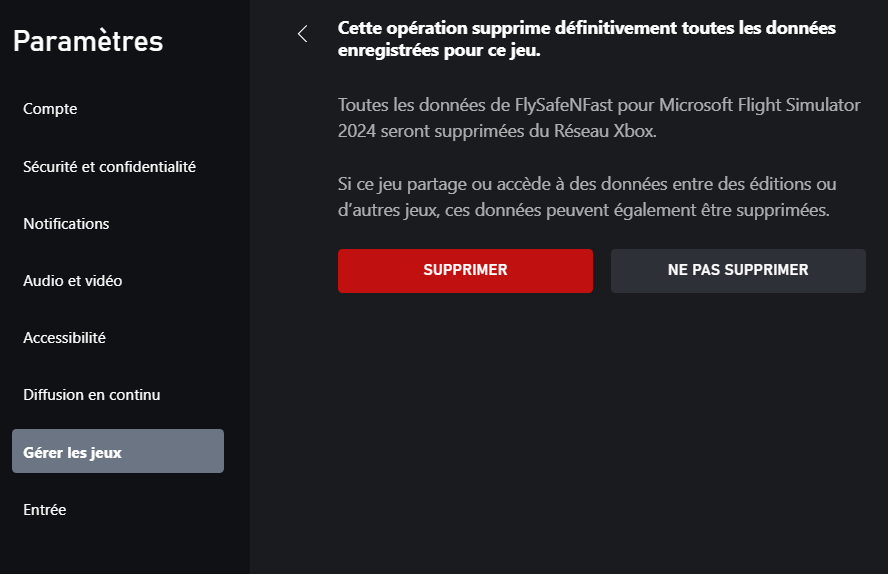
Task: Click the Paramètres heading
Action: (x=88, y=42)
